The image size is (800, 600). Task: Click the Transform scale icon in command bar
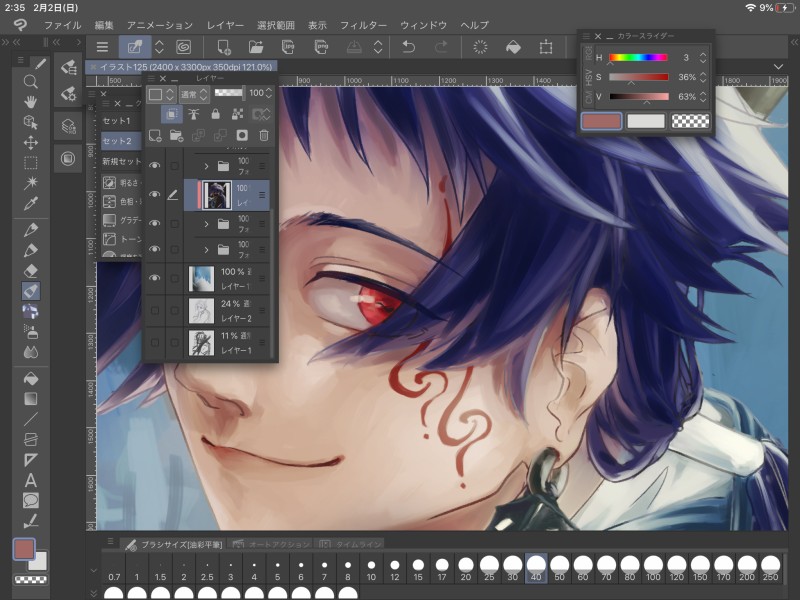click(x=546, y=47)
